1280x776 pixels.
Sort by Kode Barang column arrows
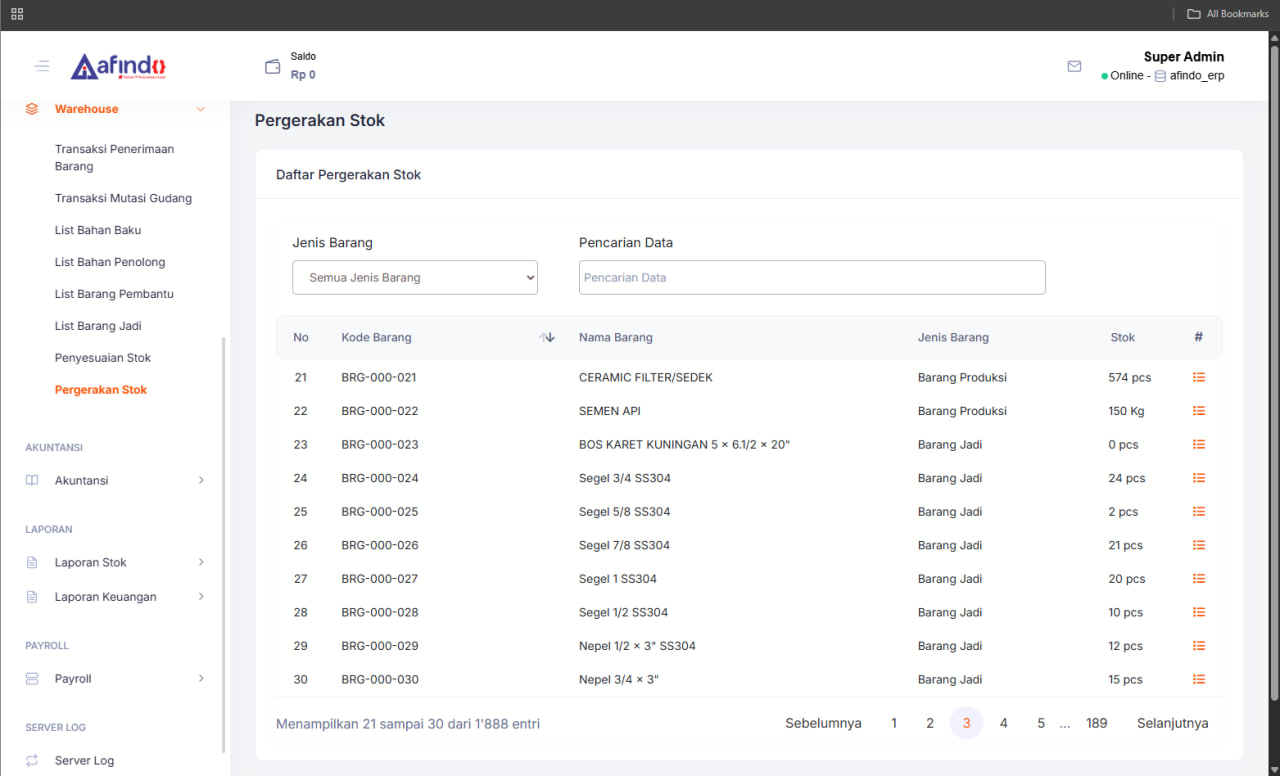coord(547,337)
